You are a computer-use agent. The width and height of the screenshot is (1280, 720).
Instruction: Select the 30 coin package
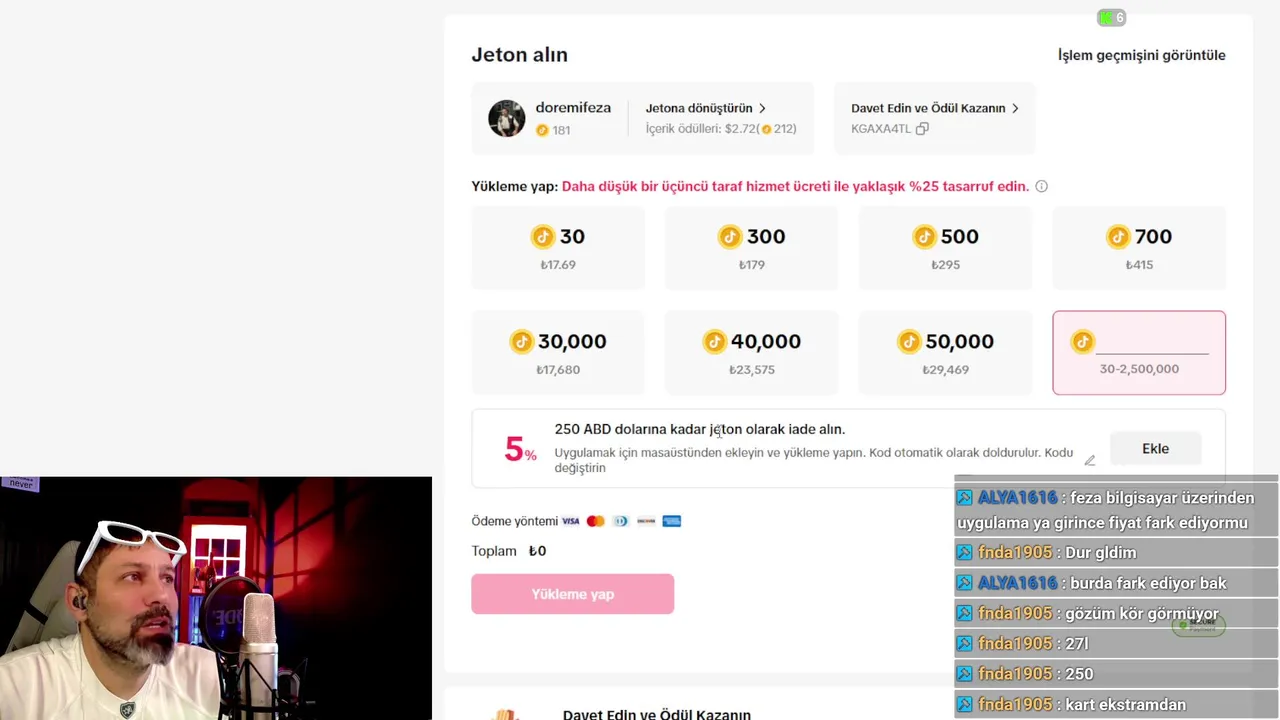(x=558, y=248)
